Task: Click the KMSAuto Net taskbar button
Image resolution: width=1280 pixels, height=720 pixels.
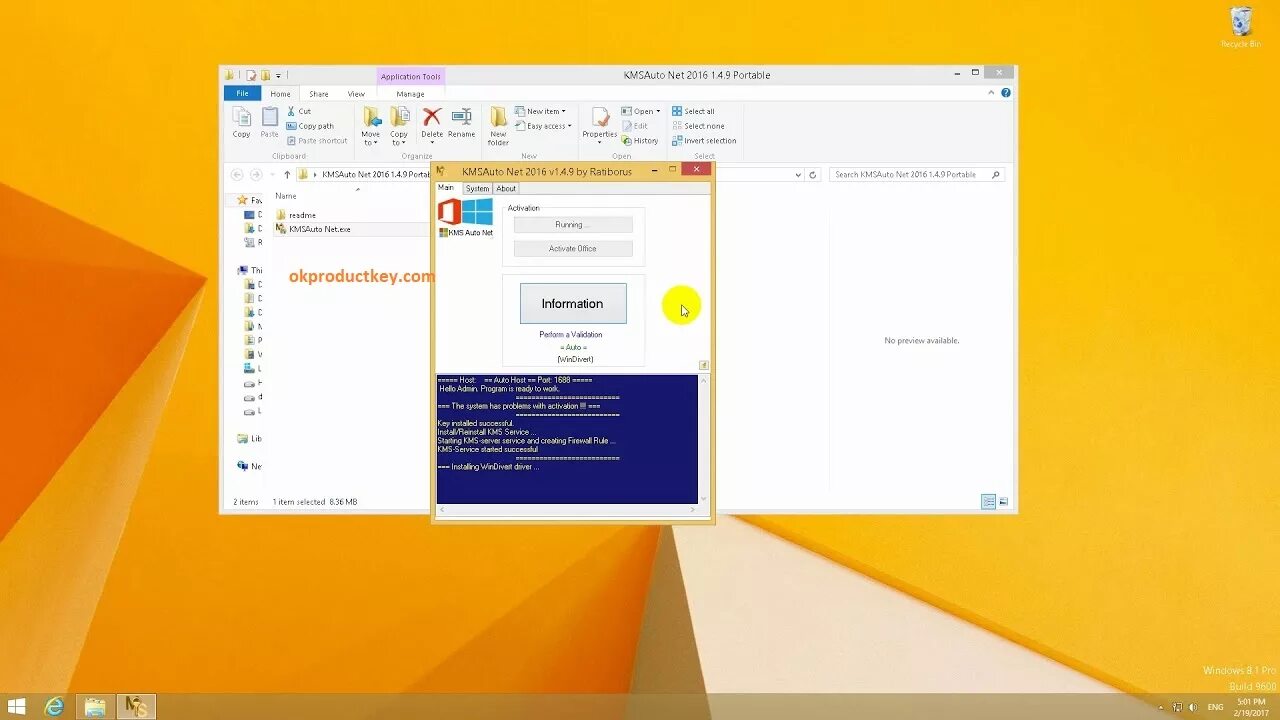Action: point(136,707)
